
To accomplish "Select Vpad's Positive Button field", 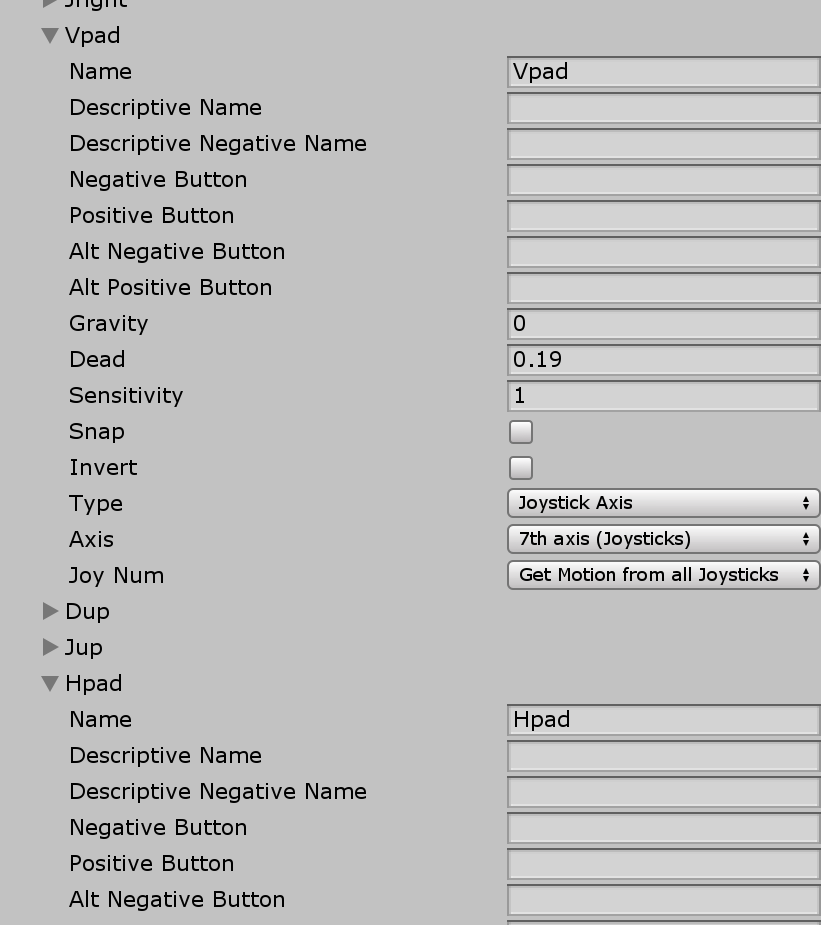I will pyautogui.click(x=663, y=215).
